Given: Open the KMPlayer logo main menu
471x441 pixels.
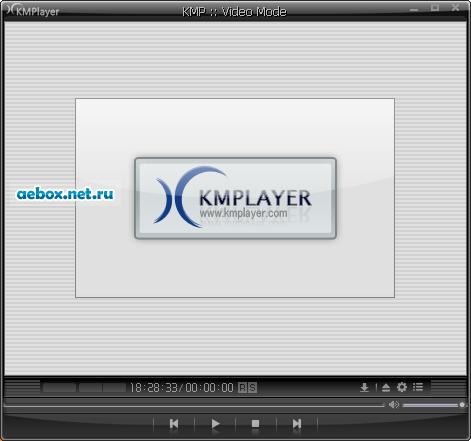Looking at the screenshot, I should [32, 10].
